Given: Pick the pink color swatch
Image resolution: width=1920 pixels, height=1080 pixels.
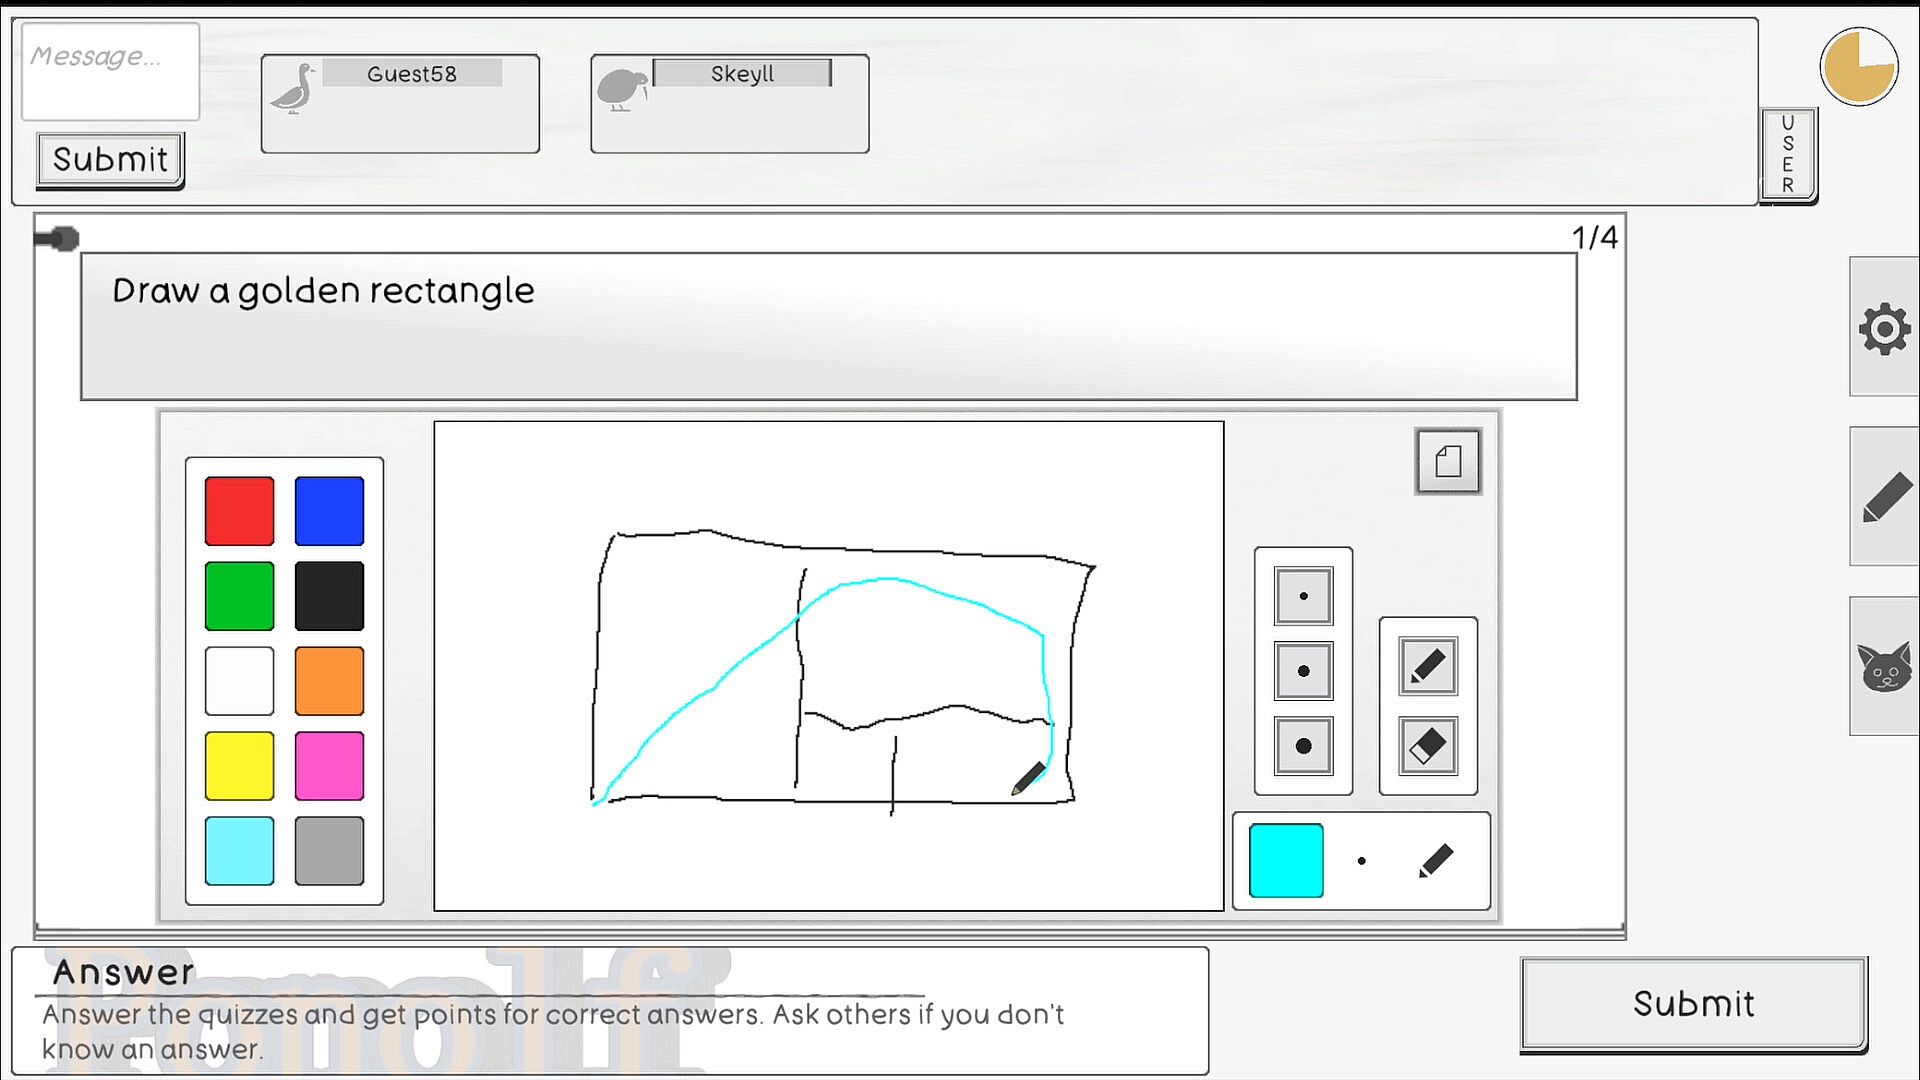Looking at the screenshot, I should click(329, 766).
